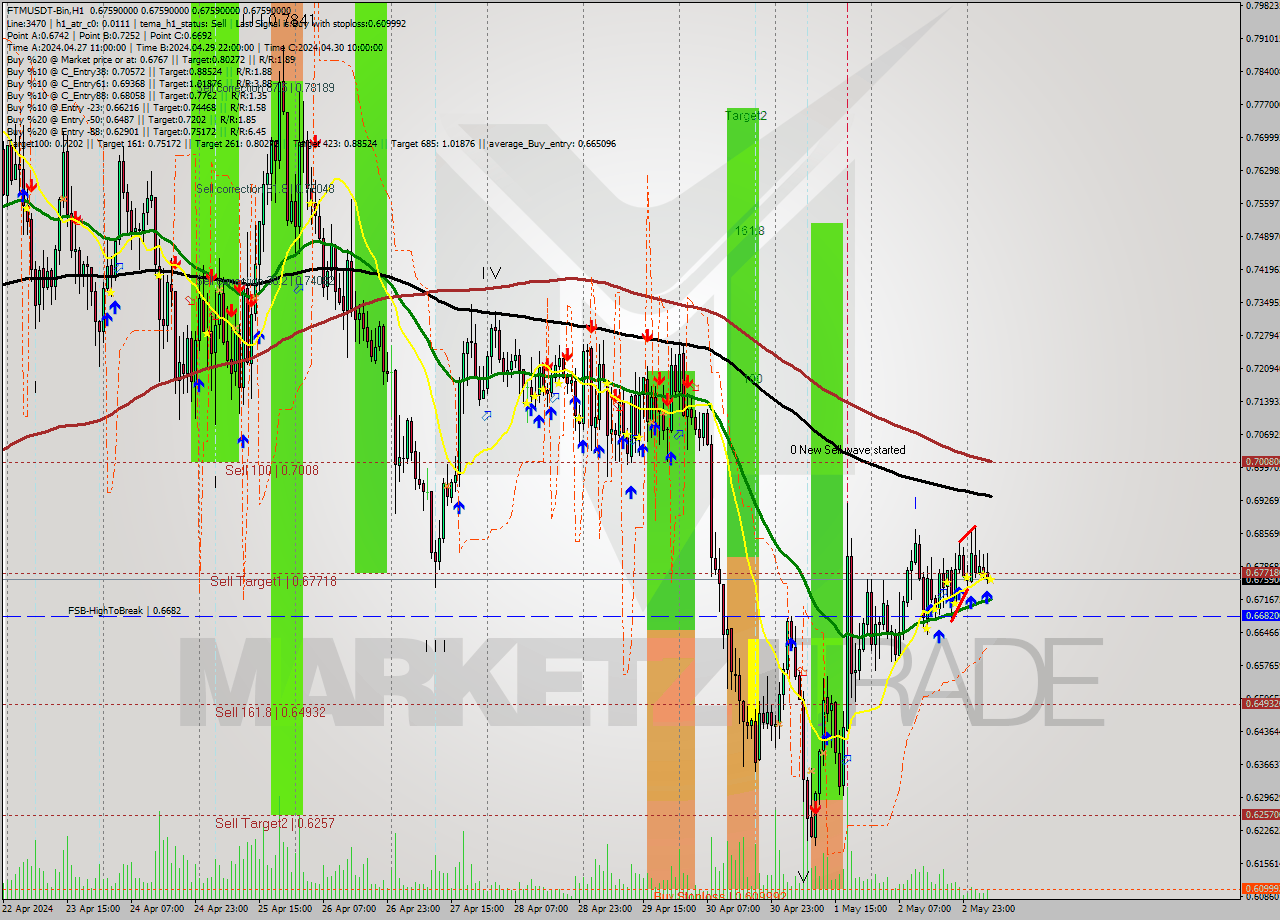1280x920 pixels.
Task: Click the '23 Apr 15:00' time axis label
Action: 92,909
